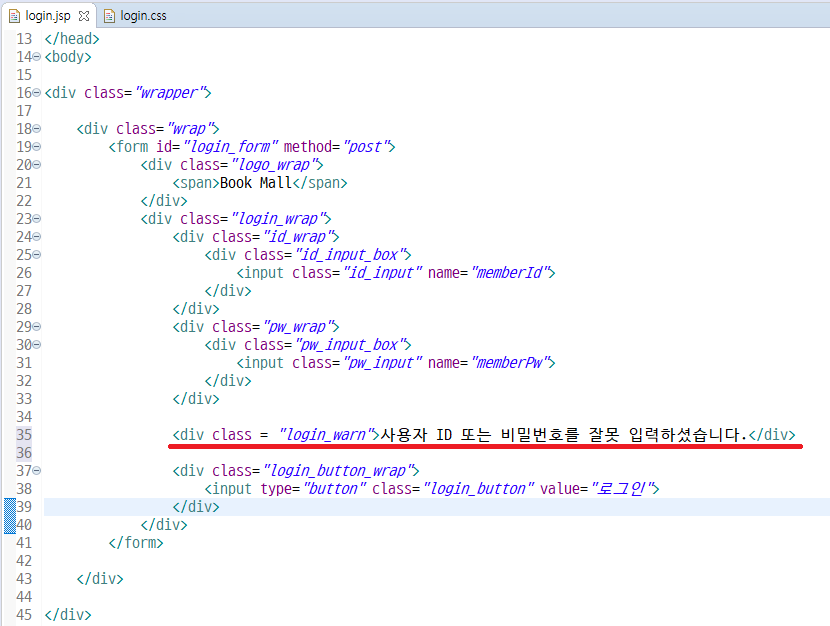Image resolution: width=830 pixels, height=626 pixels.
Task: Click the "memberId" name value
Action: 510,273
